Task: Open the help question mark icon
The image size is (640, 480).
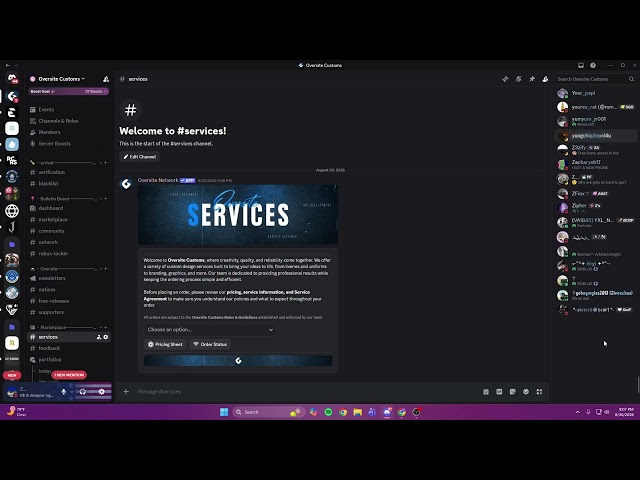Action: (x=593, y=65)
